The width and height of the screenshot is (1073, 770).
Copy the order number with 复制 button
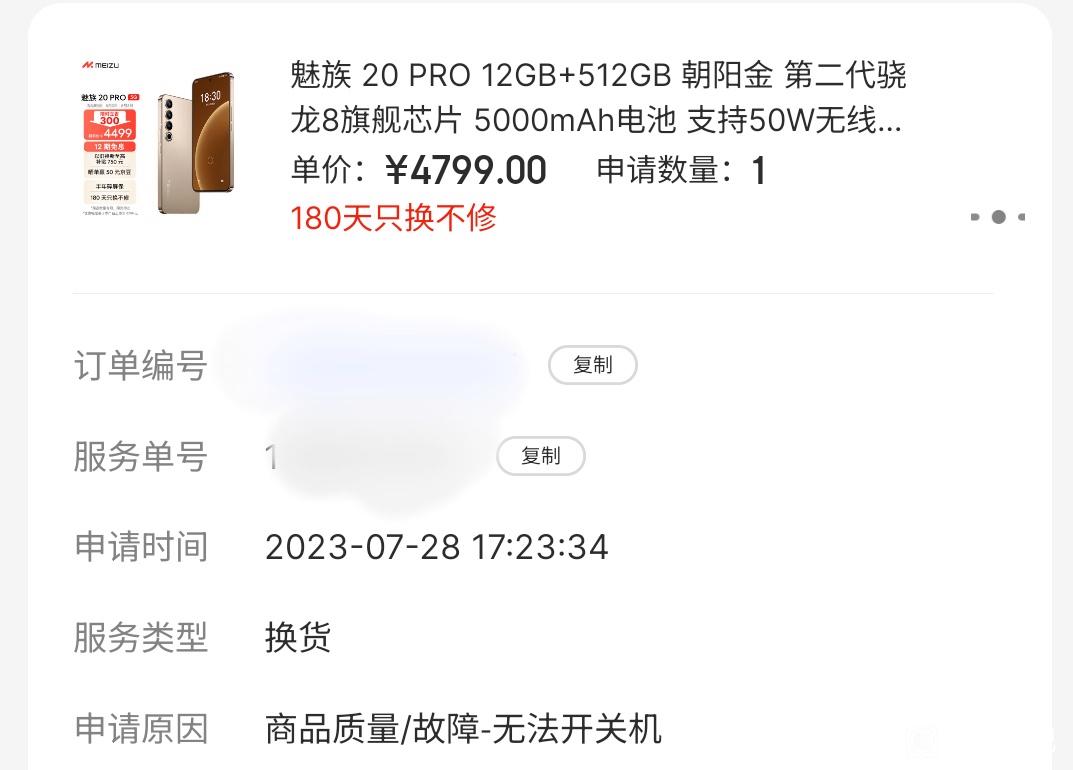[x=593, y=365]
